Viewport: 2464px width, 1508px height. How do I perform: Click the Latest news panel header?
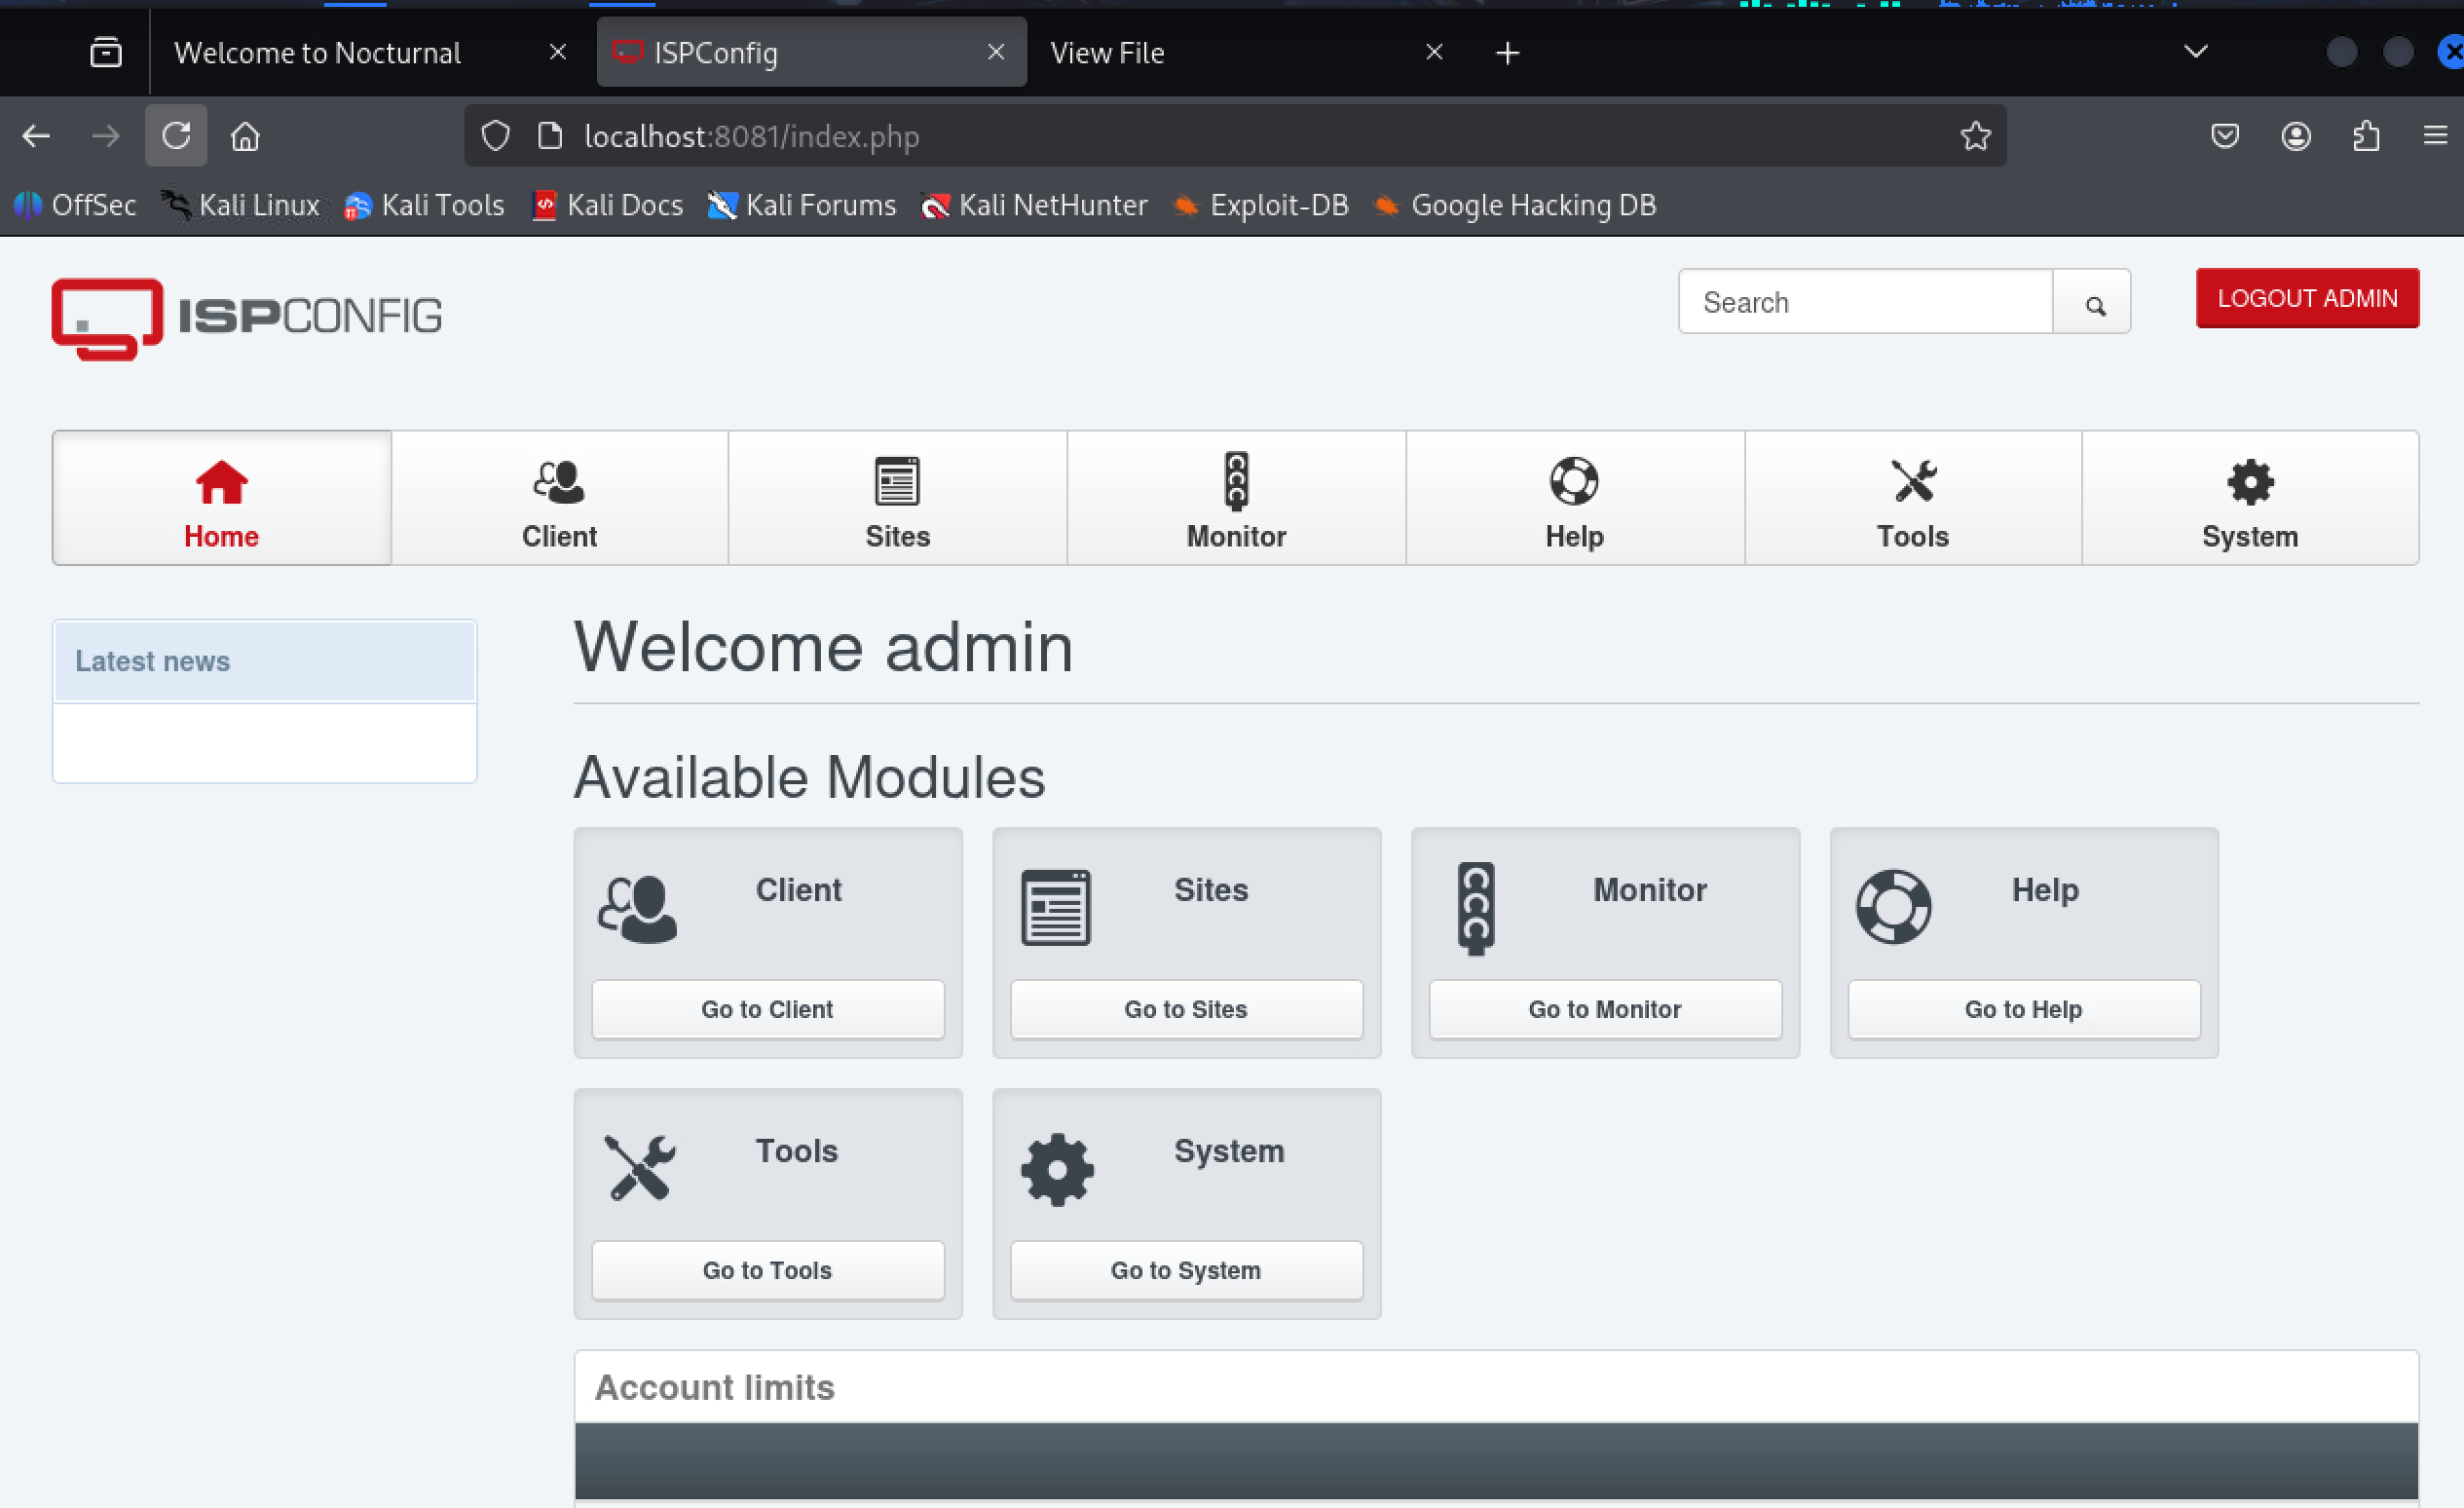tap(265, 661)
